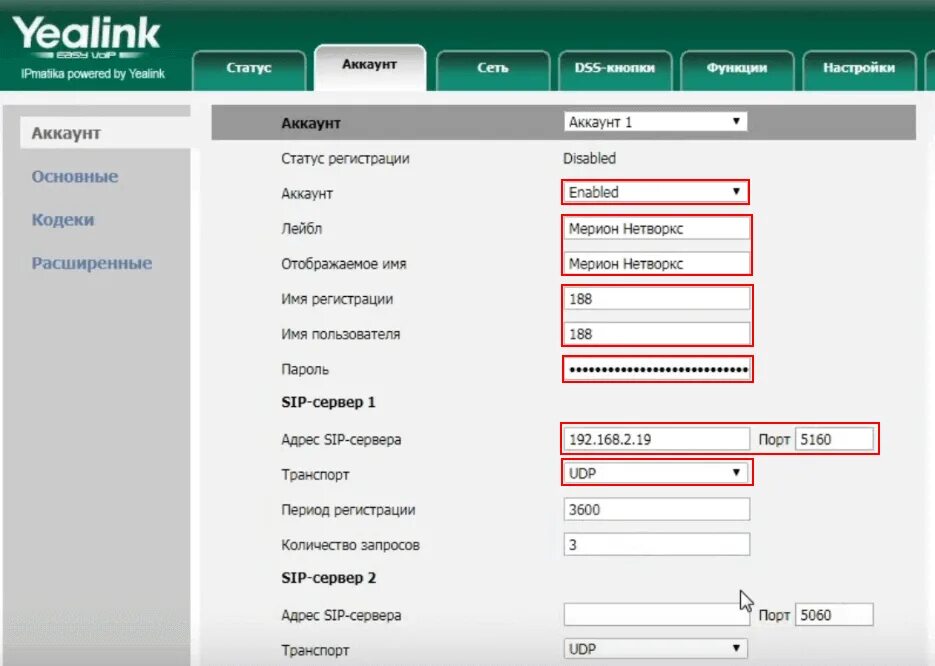Click the SIP-сервер 2 heading

click(329, 578)
